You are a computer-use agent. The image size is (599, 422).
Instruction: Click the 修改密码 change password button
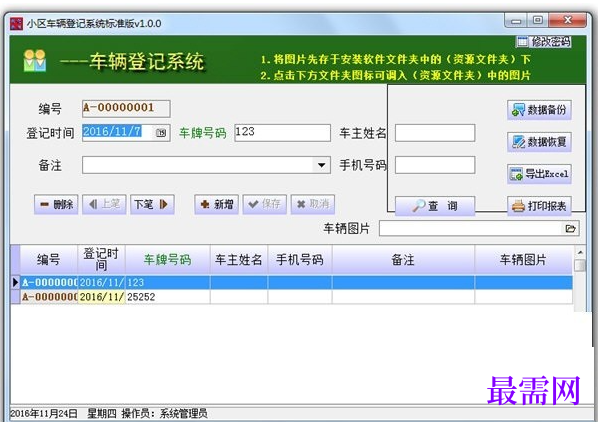click(x=544, y=42)
